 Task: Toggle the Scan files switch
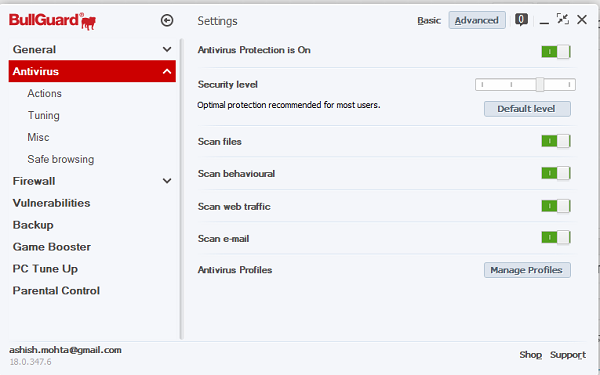point(556,141)
